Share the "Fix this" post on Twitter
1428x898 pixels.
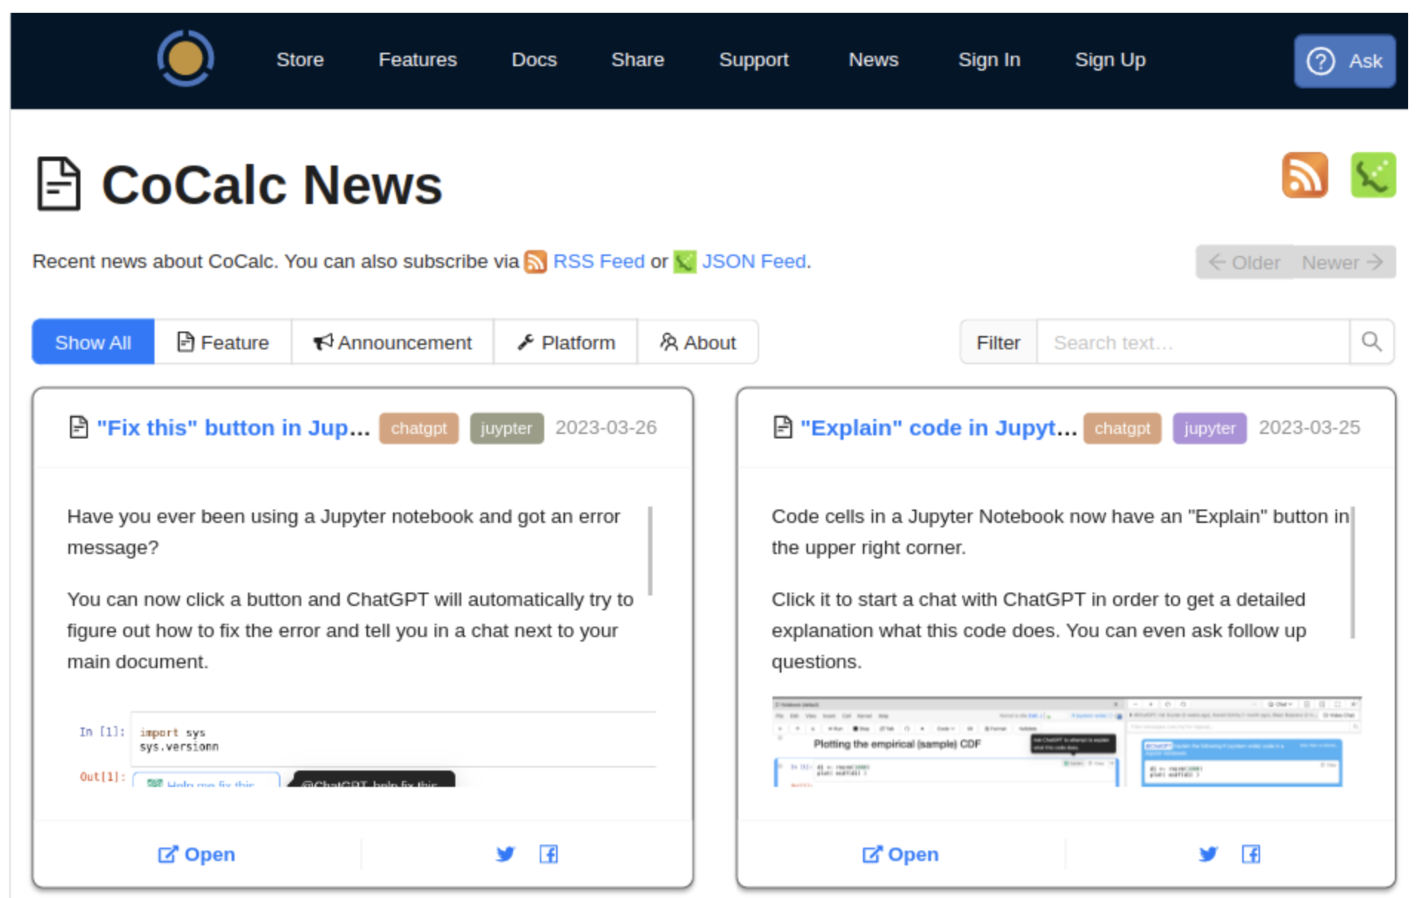[505, 854]
